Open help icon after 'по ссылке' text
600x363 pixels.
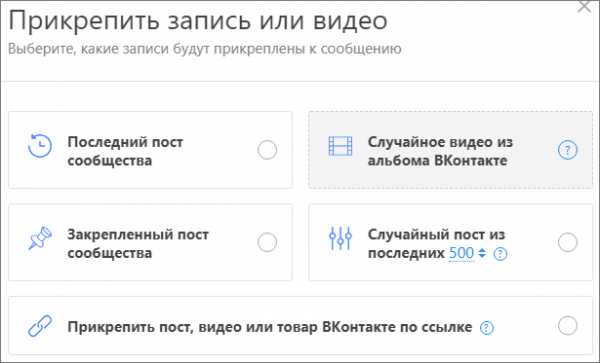(x=487, y=328)
